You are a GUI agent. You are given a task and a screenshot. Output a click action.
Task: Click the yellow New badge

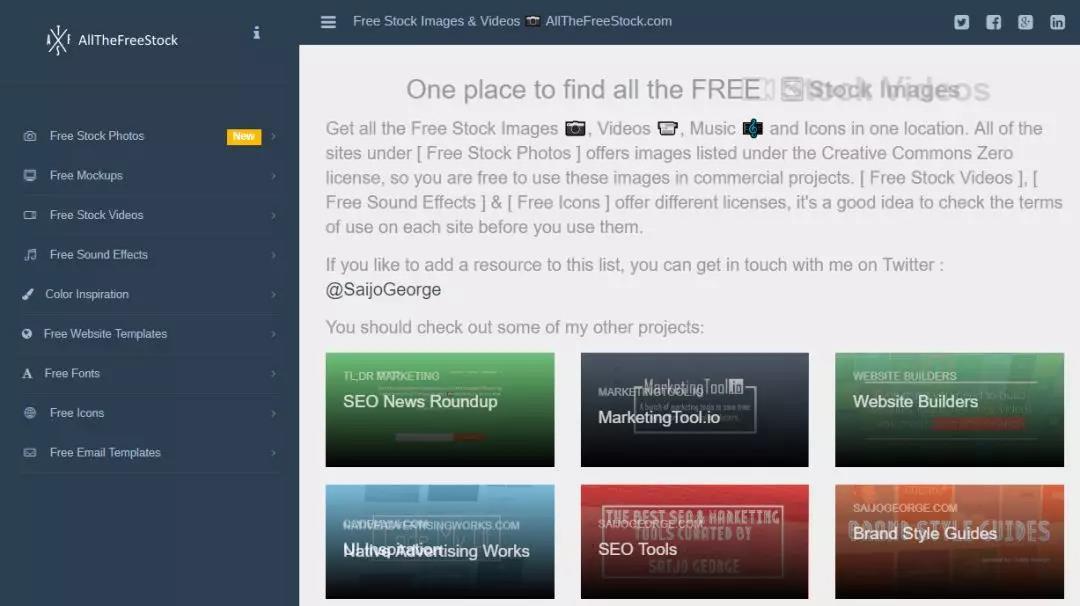(x=244, y=136)
